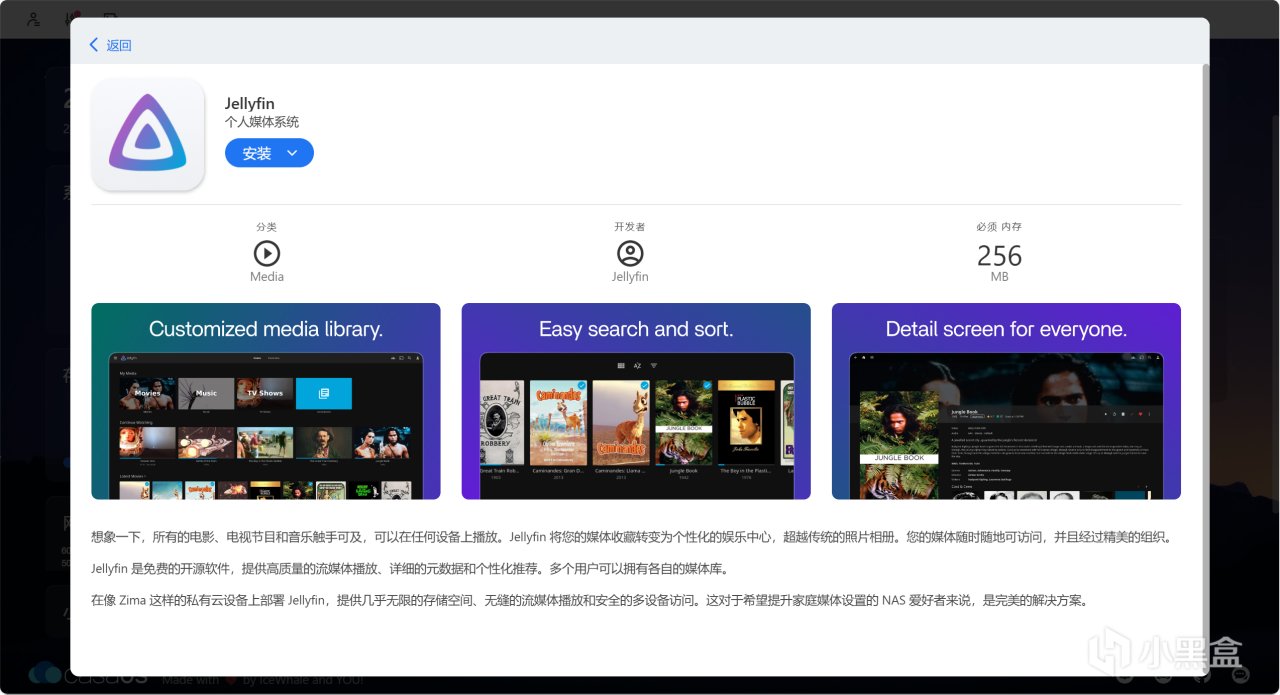Image resolution: width=1280 pixels, height=695 pixels.
Task: Click the 分类 label
Action: (x=267, y=227)
